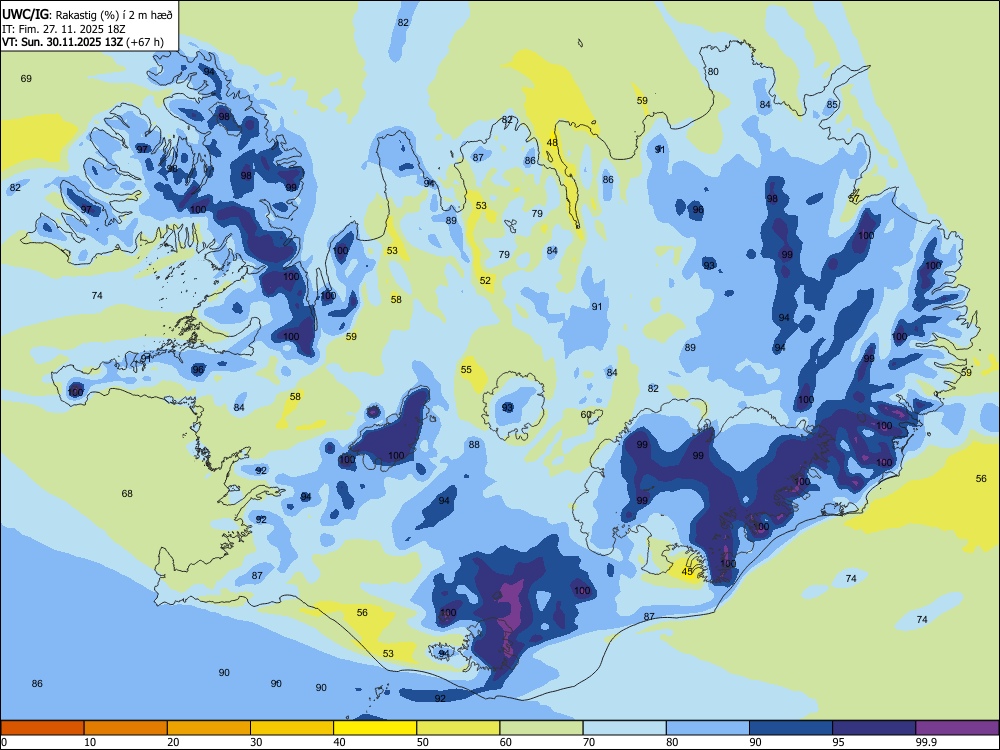Click the map value '55' in the central highlands
Screen dimensions: 1000x750
pyautogui.click(x=466, y=370)
